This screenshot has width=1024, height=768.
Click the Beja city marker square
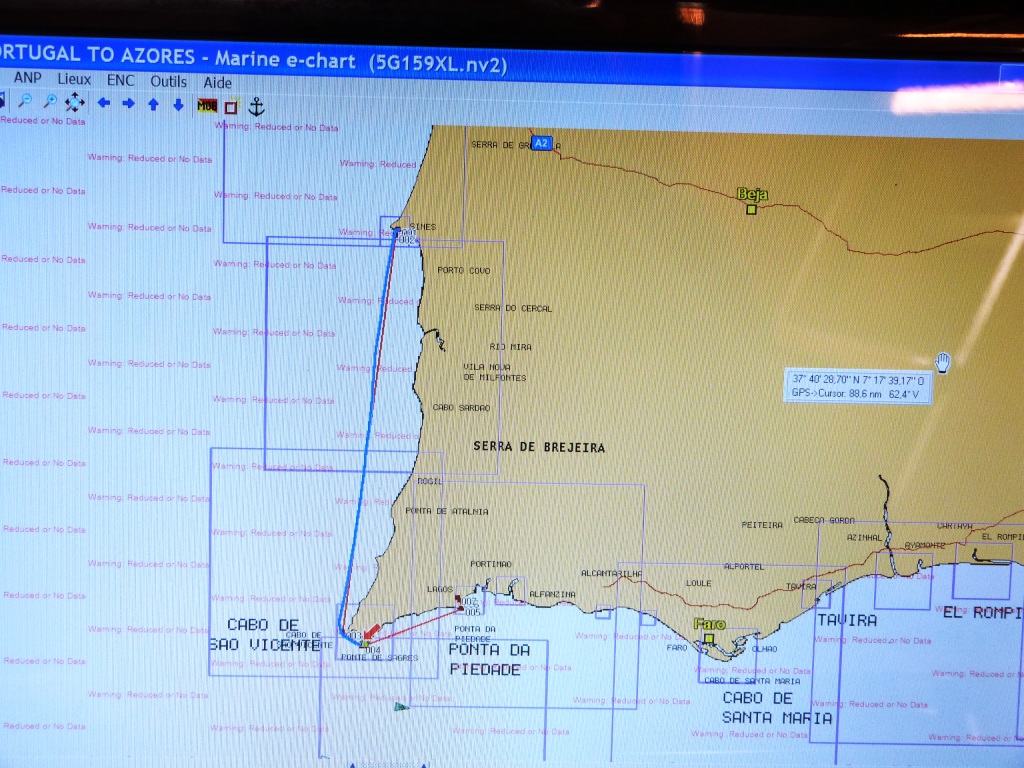coord(751,209)
